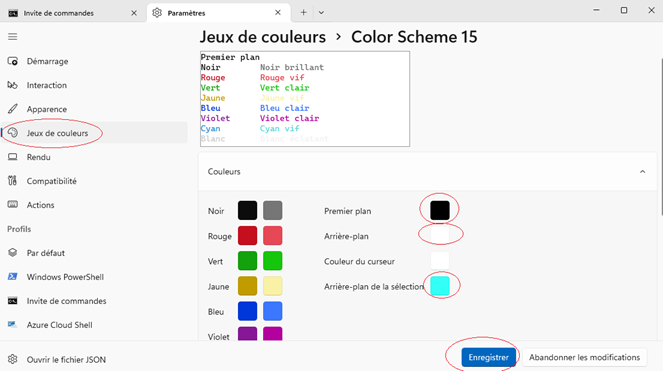Image resolution: width=663 pixels, height=371 pixels.
Task: Pick the Premier plan black color swatch
Action: pyautogui.click(x=440, y=211)
